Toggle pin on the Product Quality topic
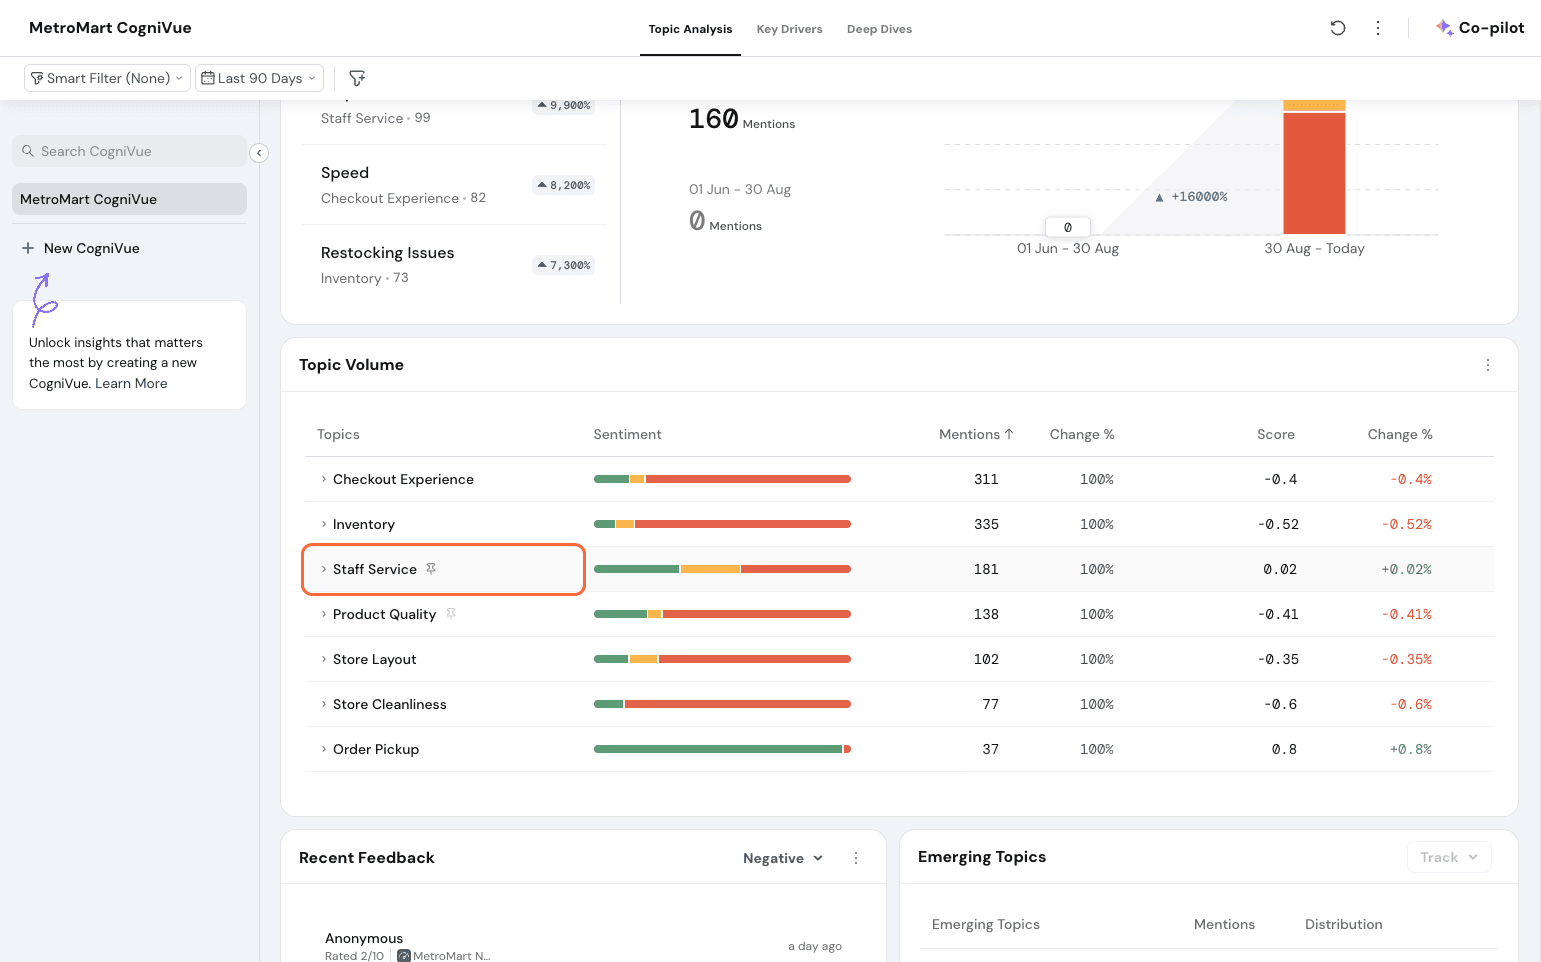This screenshot has width=1541, height=962. point(451,614)
